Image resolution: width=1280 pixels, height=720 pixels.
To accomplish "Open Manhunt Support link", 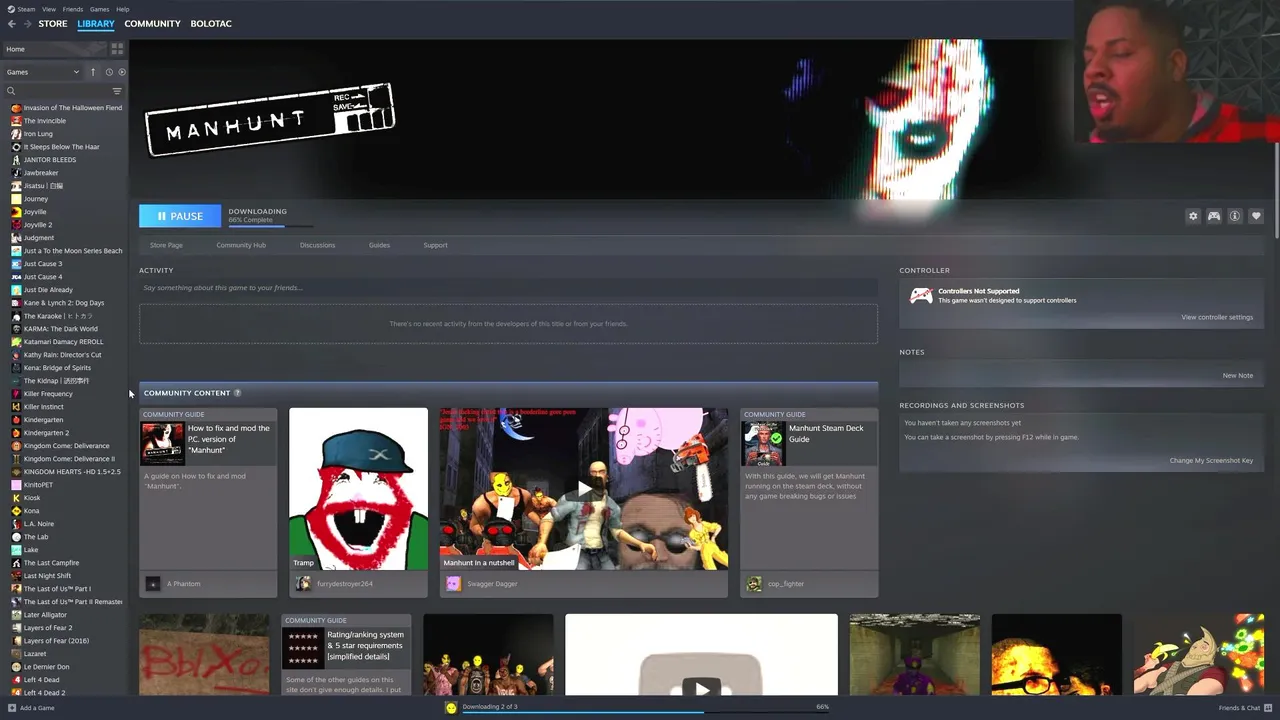I will 435,245.
